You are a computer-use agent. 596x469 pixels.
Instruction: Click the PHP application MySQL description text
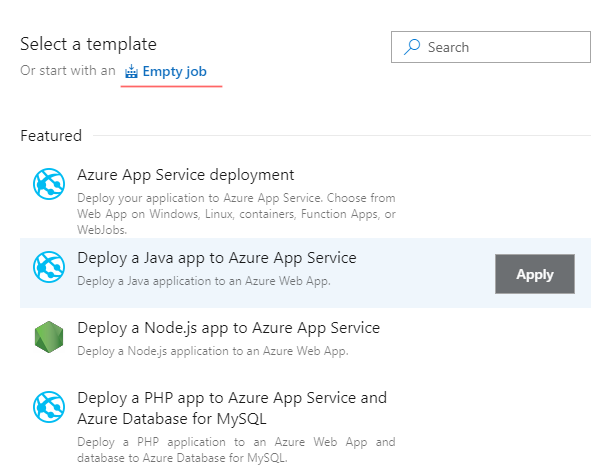click(236, 450)
